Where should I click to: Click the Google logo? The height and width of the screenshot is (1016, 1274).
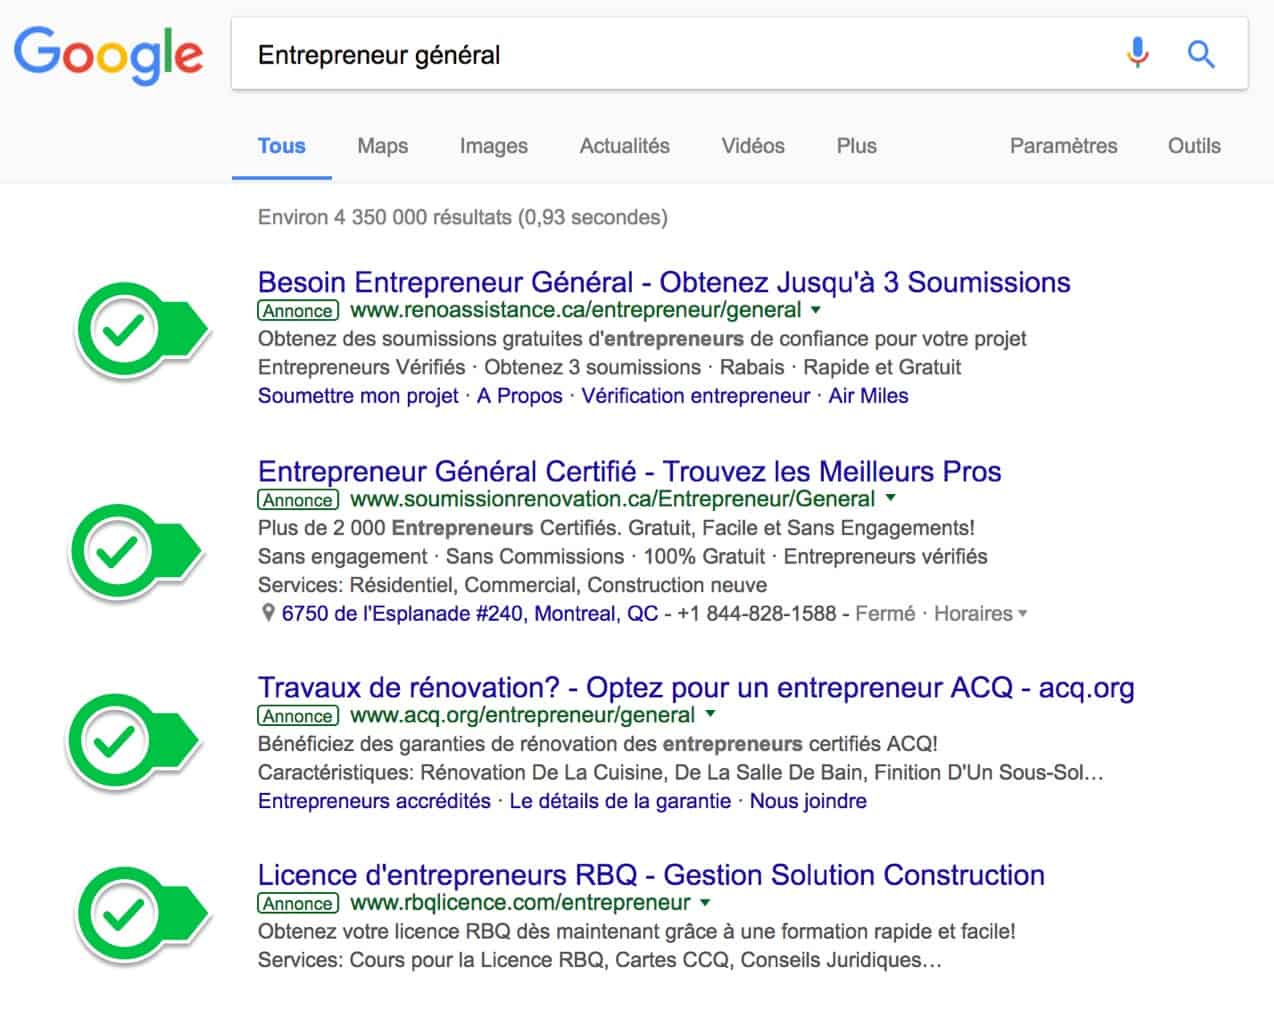[108, 55]
